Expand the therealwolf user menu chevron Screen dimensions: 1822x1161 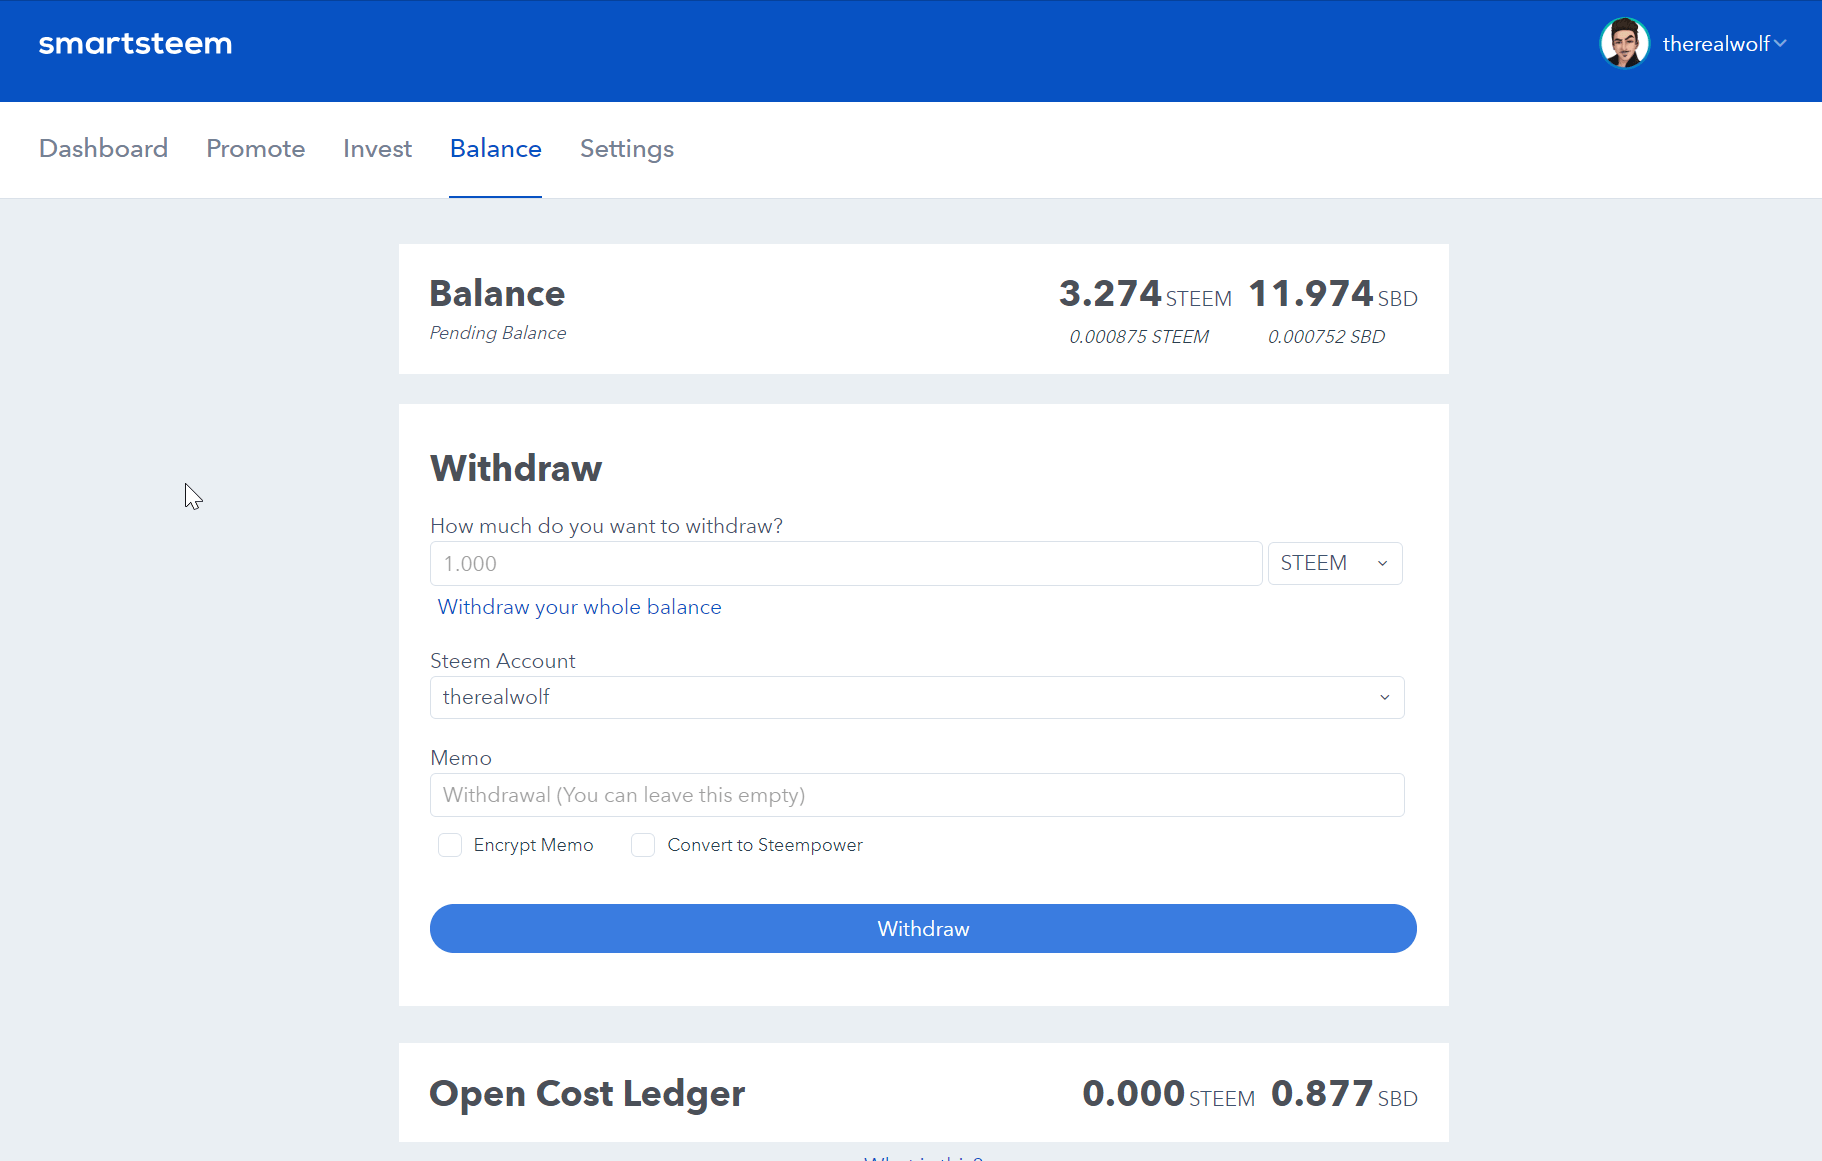[1780, 43]
